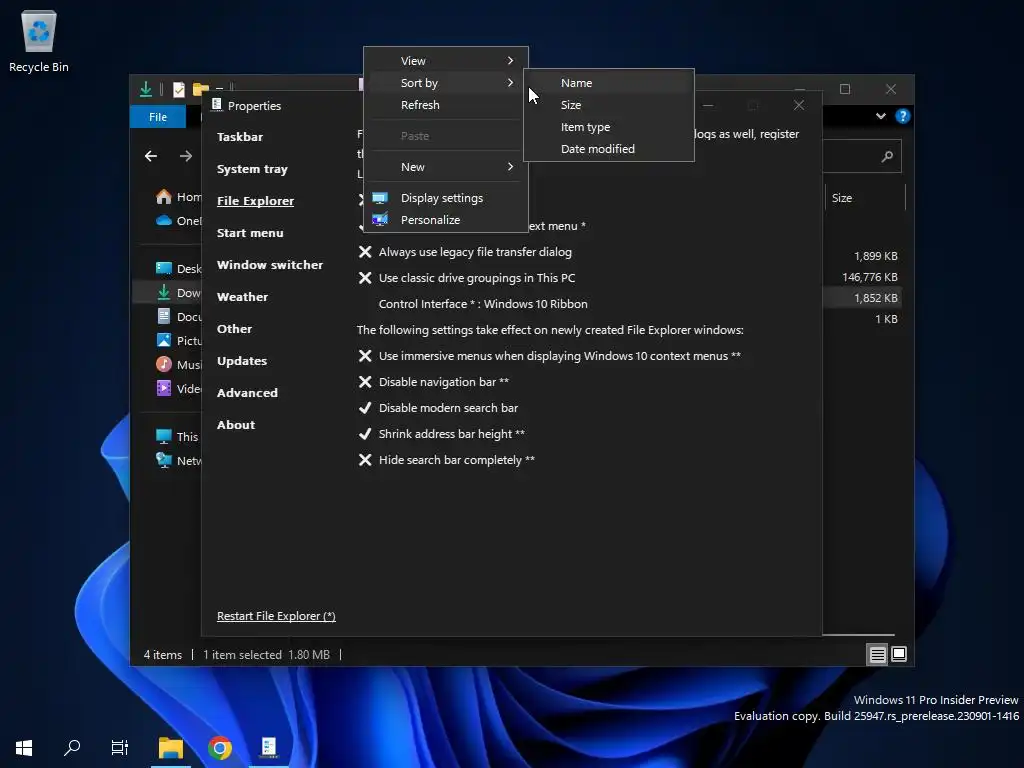1024x768 pixels.
Task: Go forward in File Explorer
Action: (x=186, y=156)
